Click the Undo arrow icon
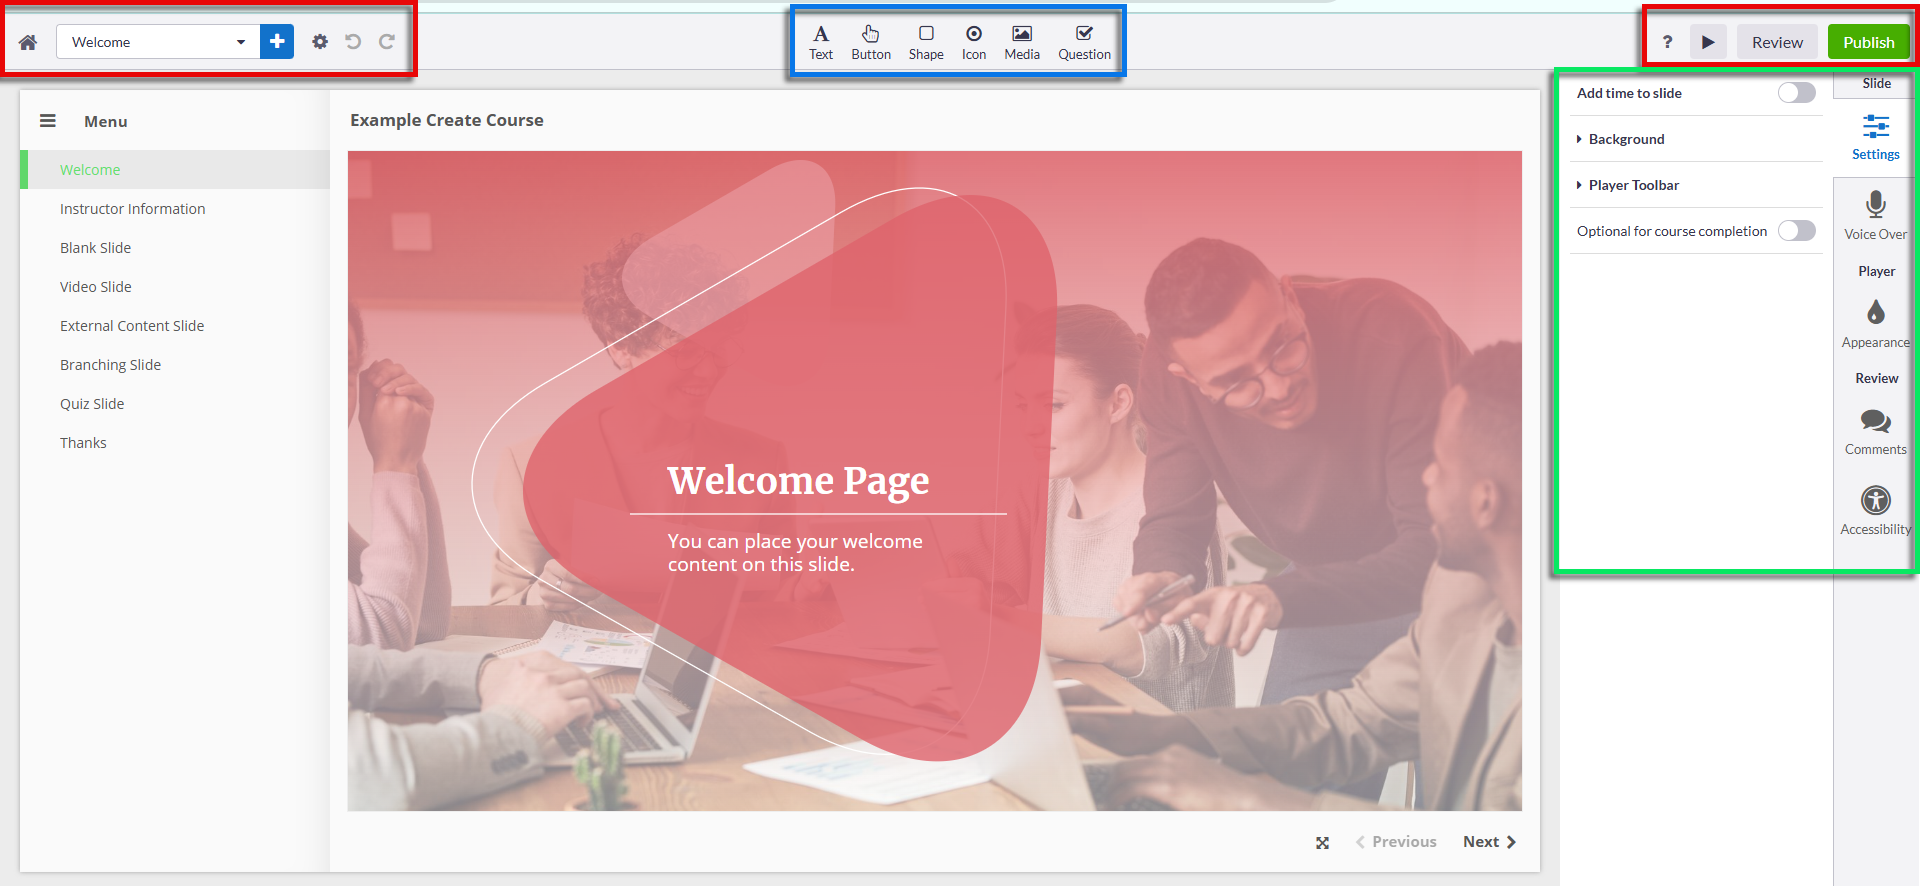 (x=353, y=42)
